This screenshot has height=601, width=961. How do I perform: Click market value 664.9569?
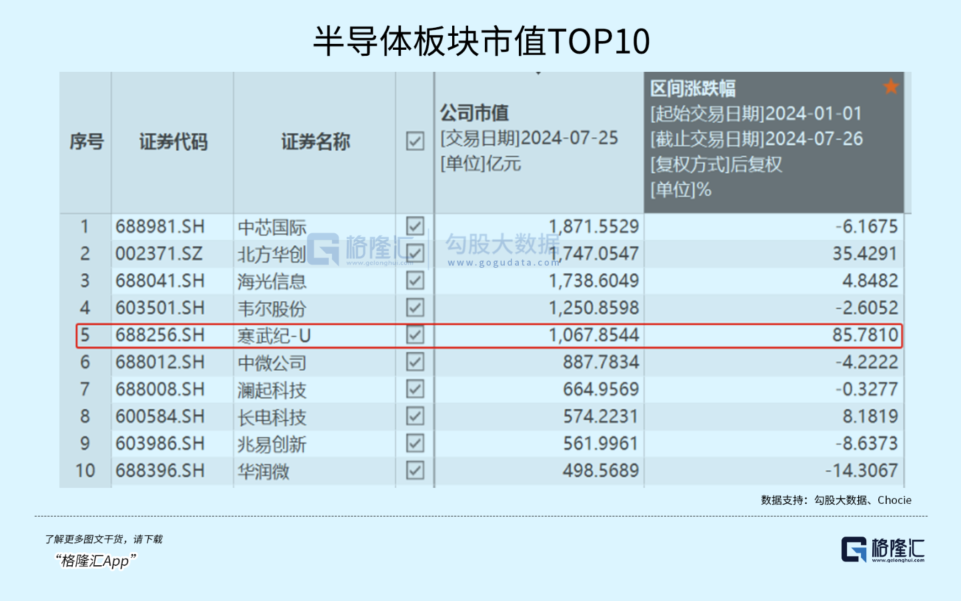[x=601, y=390]
